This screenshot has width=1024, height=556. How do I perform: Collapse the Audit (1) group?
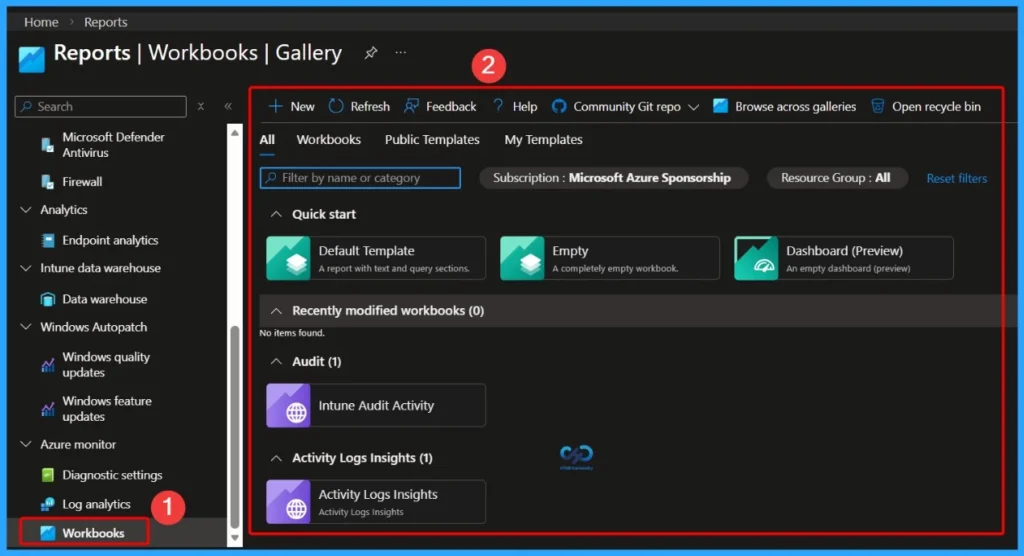point(276,361)
